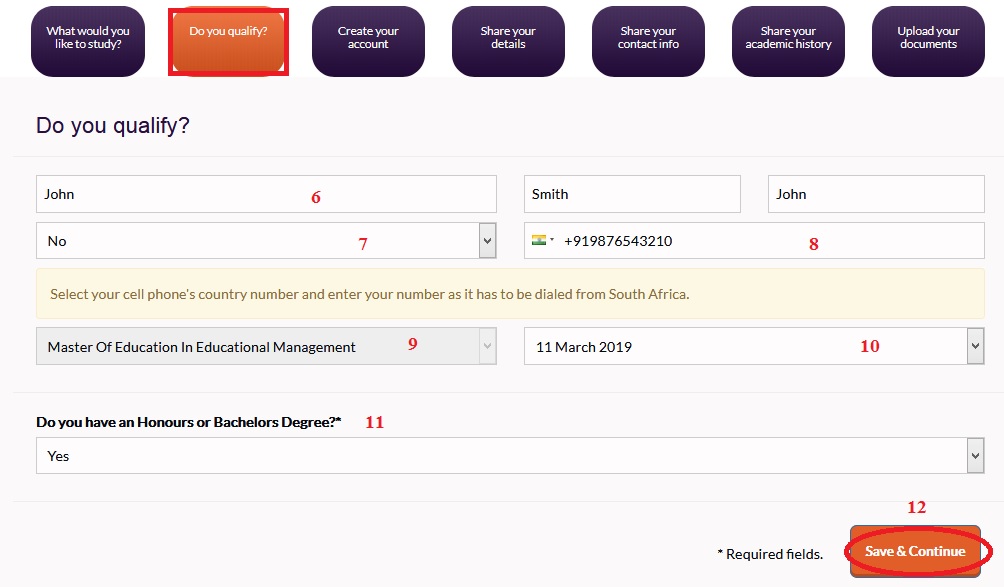Click the Honours or Bachelors Degree question label

coord(189,423)
